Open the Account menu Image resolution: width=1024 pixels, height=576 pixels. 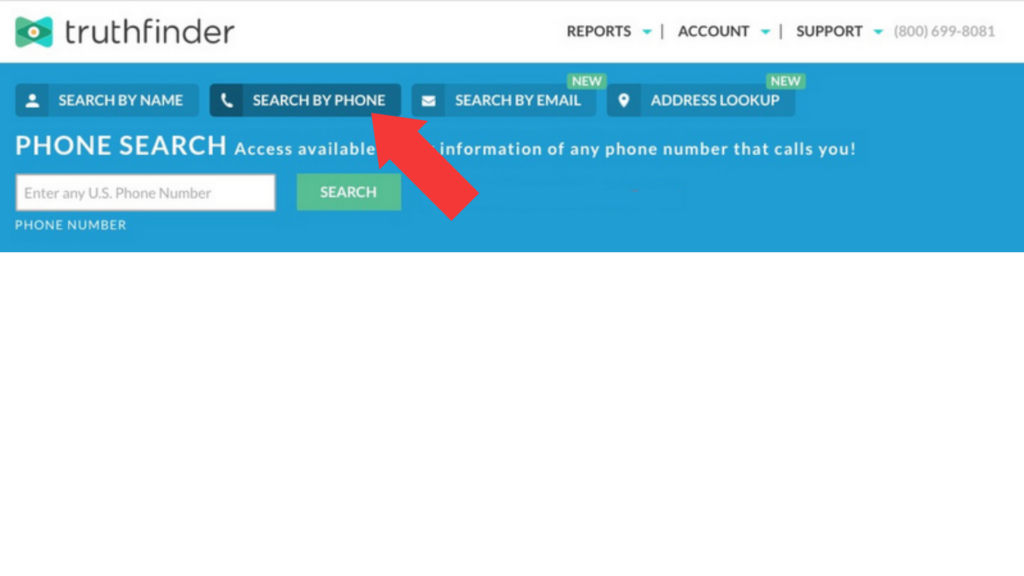(713, 31)
